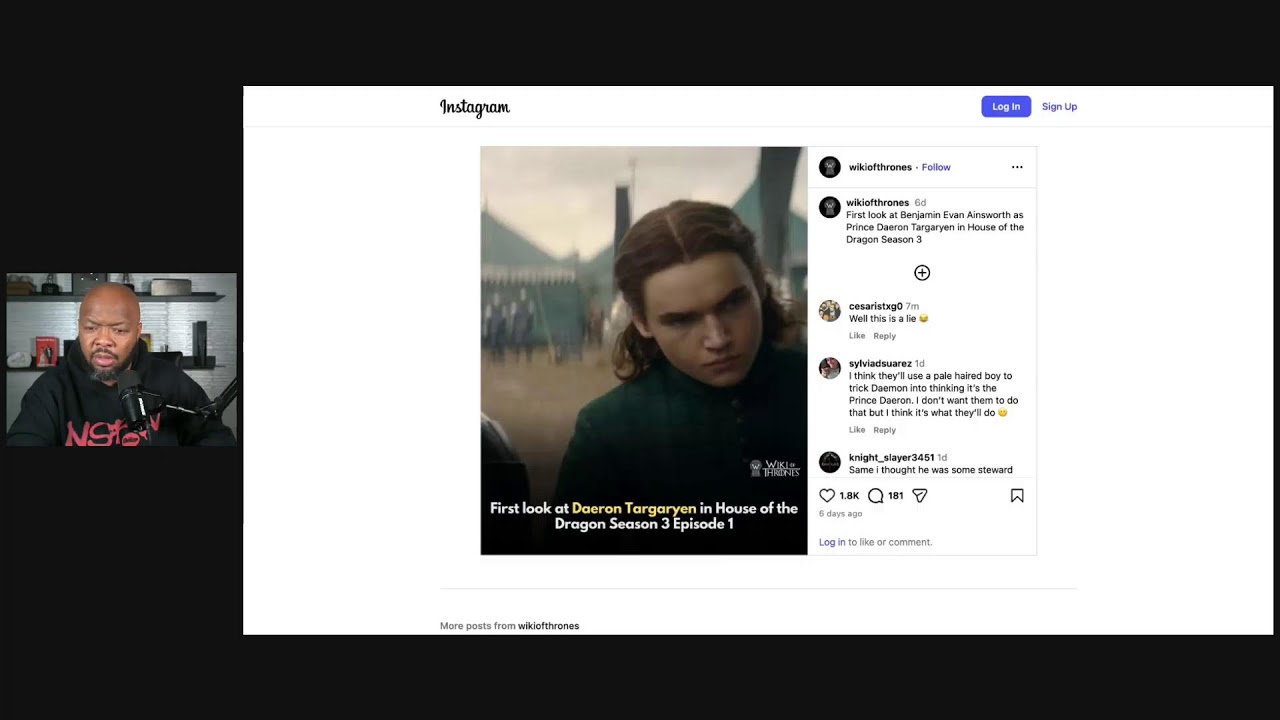Click the '1d' time on knight_slayer3451's comment
The width and height of the screenshot is (1280, 720).
(942, 458)
